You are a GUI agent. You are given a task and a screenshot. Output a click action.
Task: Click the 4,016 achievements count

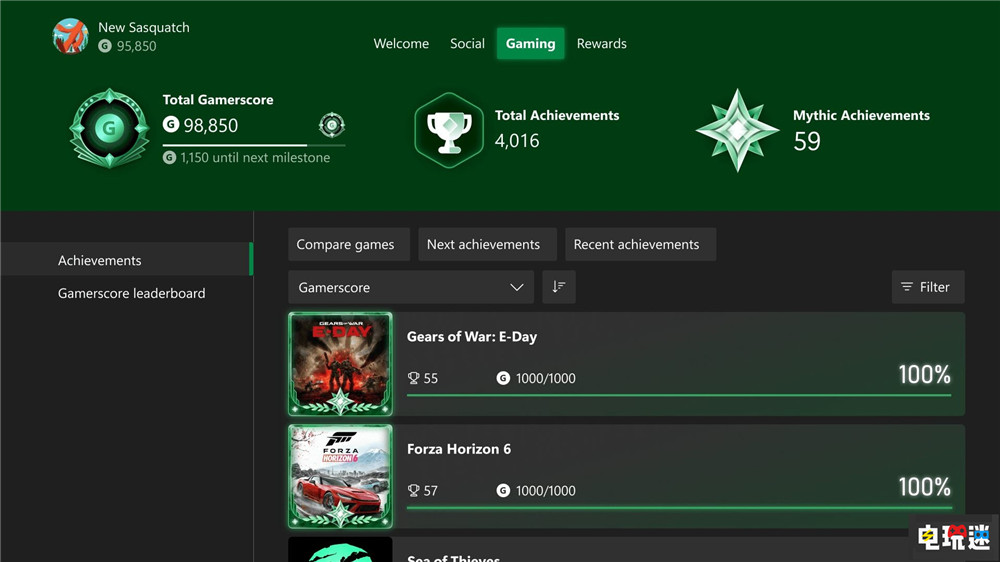pos(517,141)
